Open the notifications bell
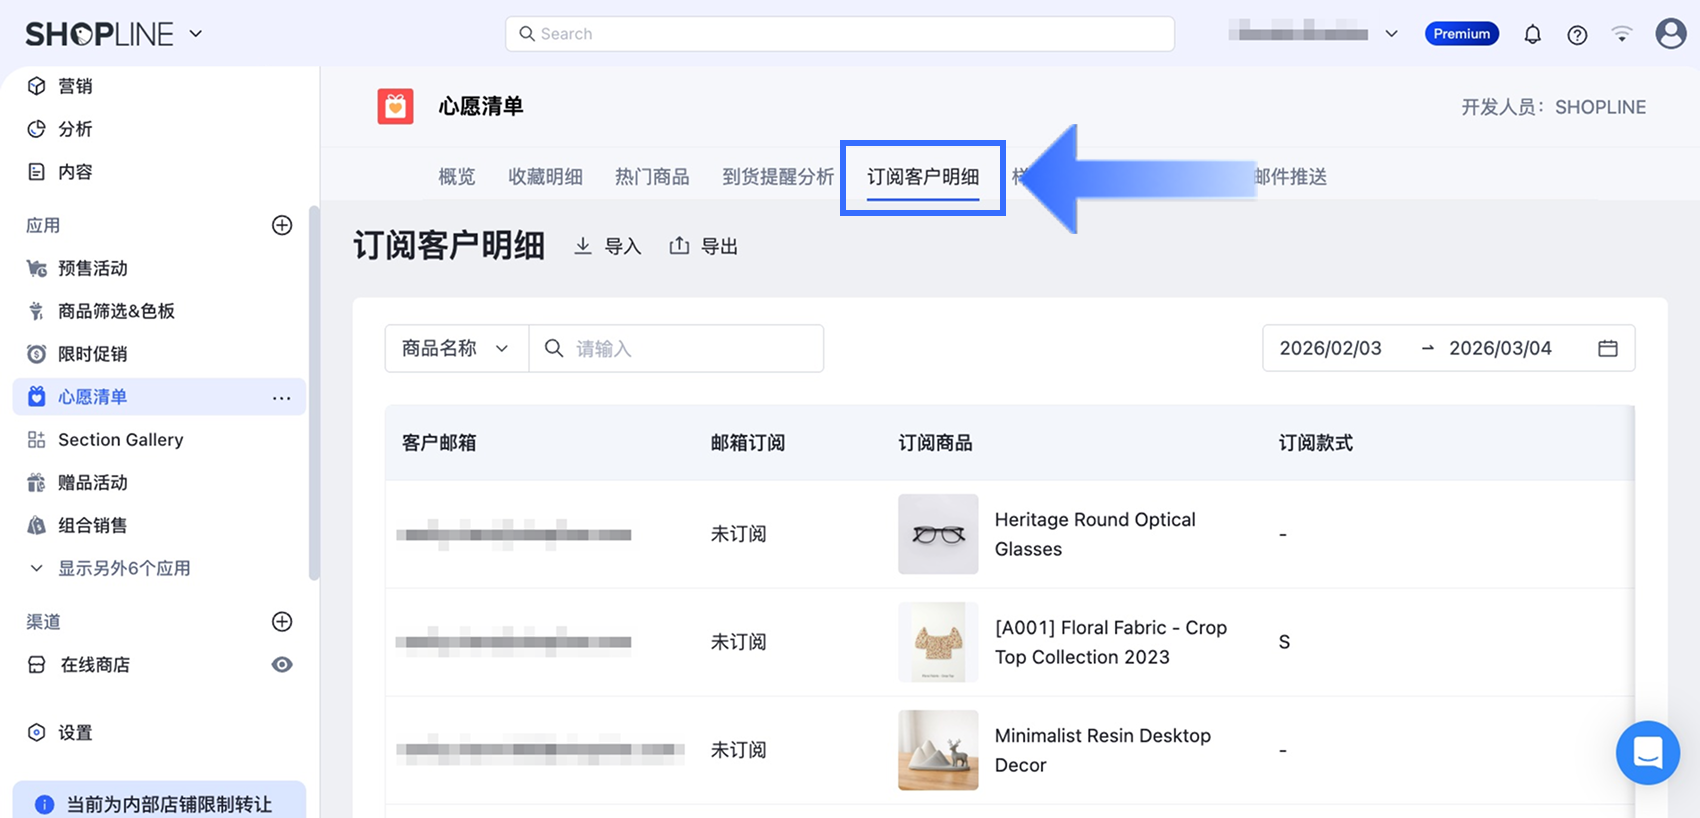Viewport: 1700px width, 818px height. tap(1532, 35)
